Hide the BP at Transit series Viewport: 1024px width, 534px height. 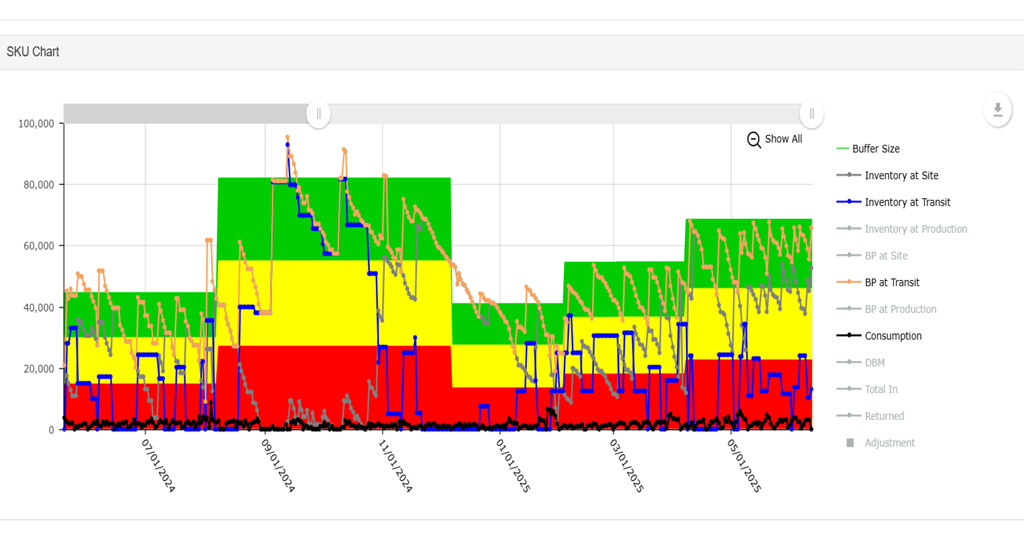[891, 283]
